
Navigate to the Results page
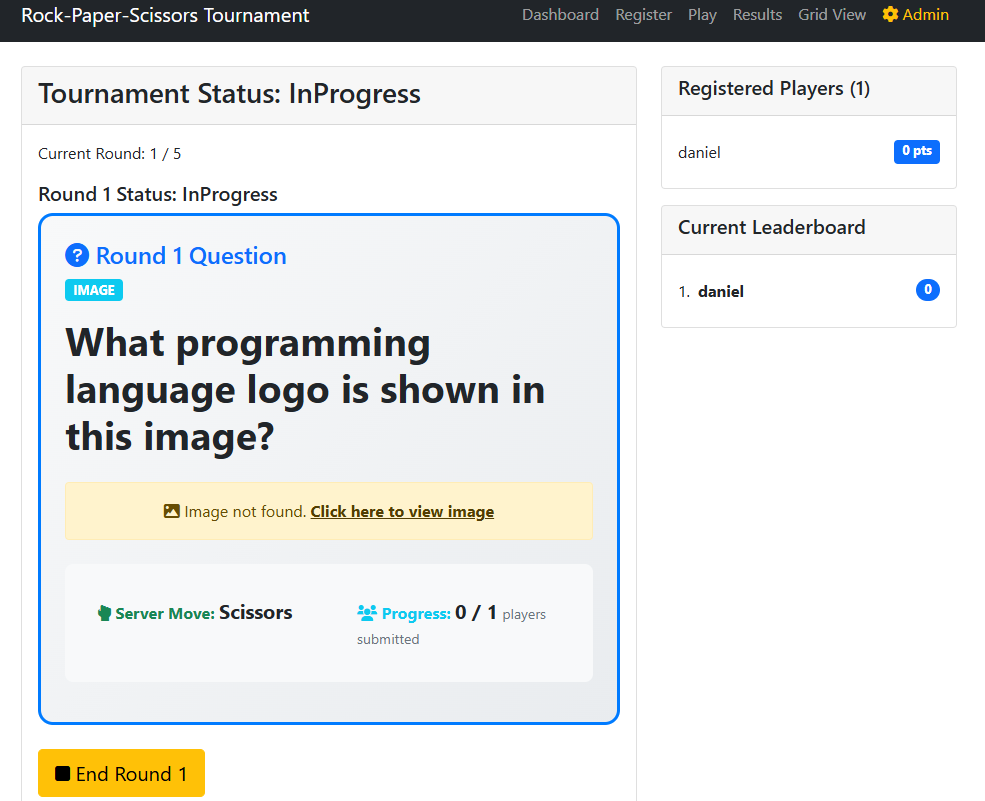tap(757, 15)
